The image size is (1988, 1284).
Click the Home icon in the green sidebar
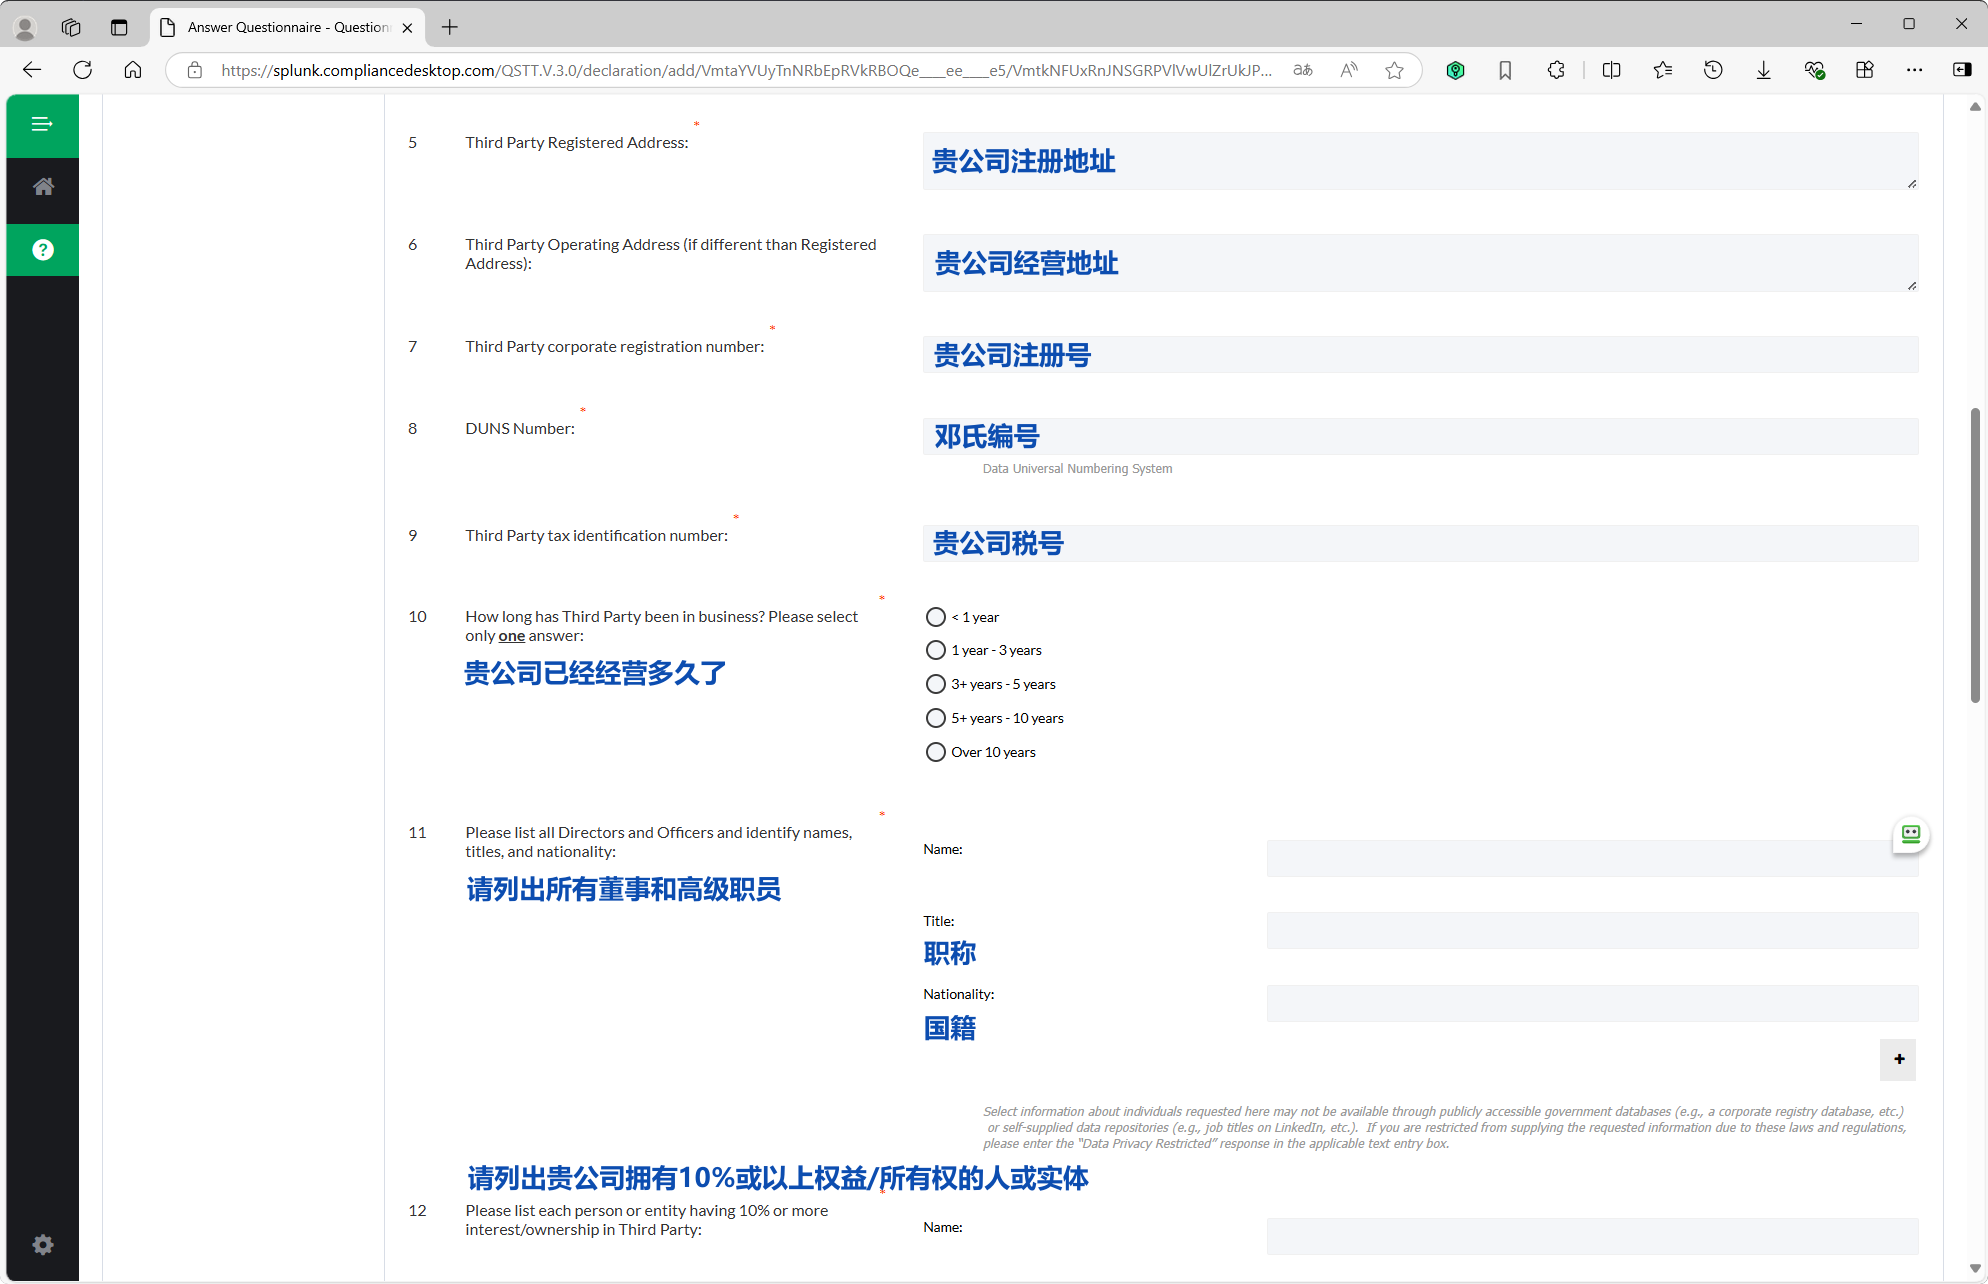(x=42, y=186)
